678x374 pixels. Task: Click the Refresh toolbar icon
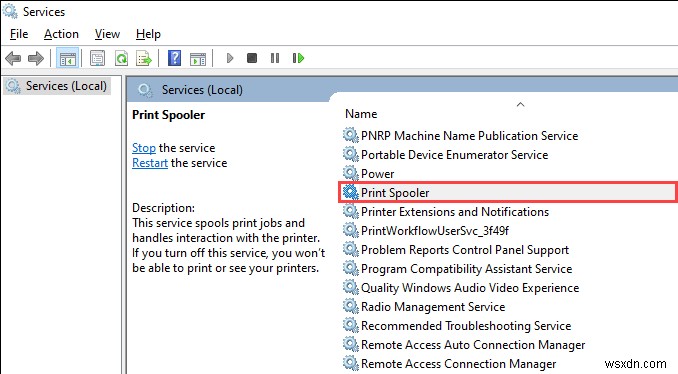pos(121,58)
